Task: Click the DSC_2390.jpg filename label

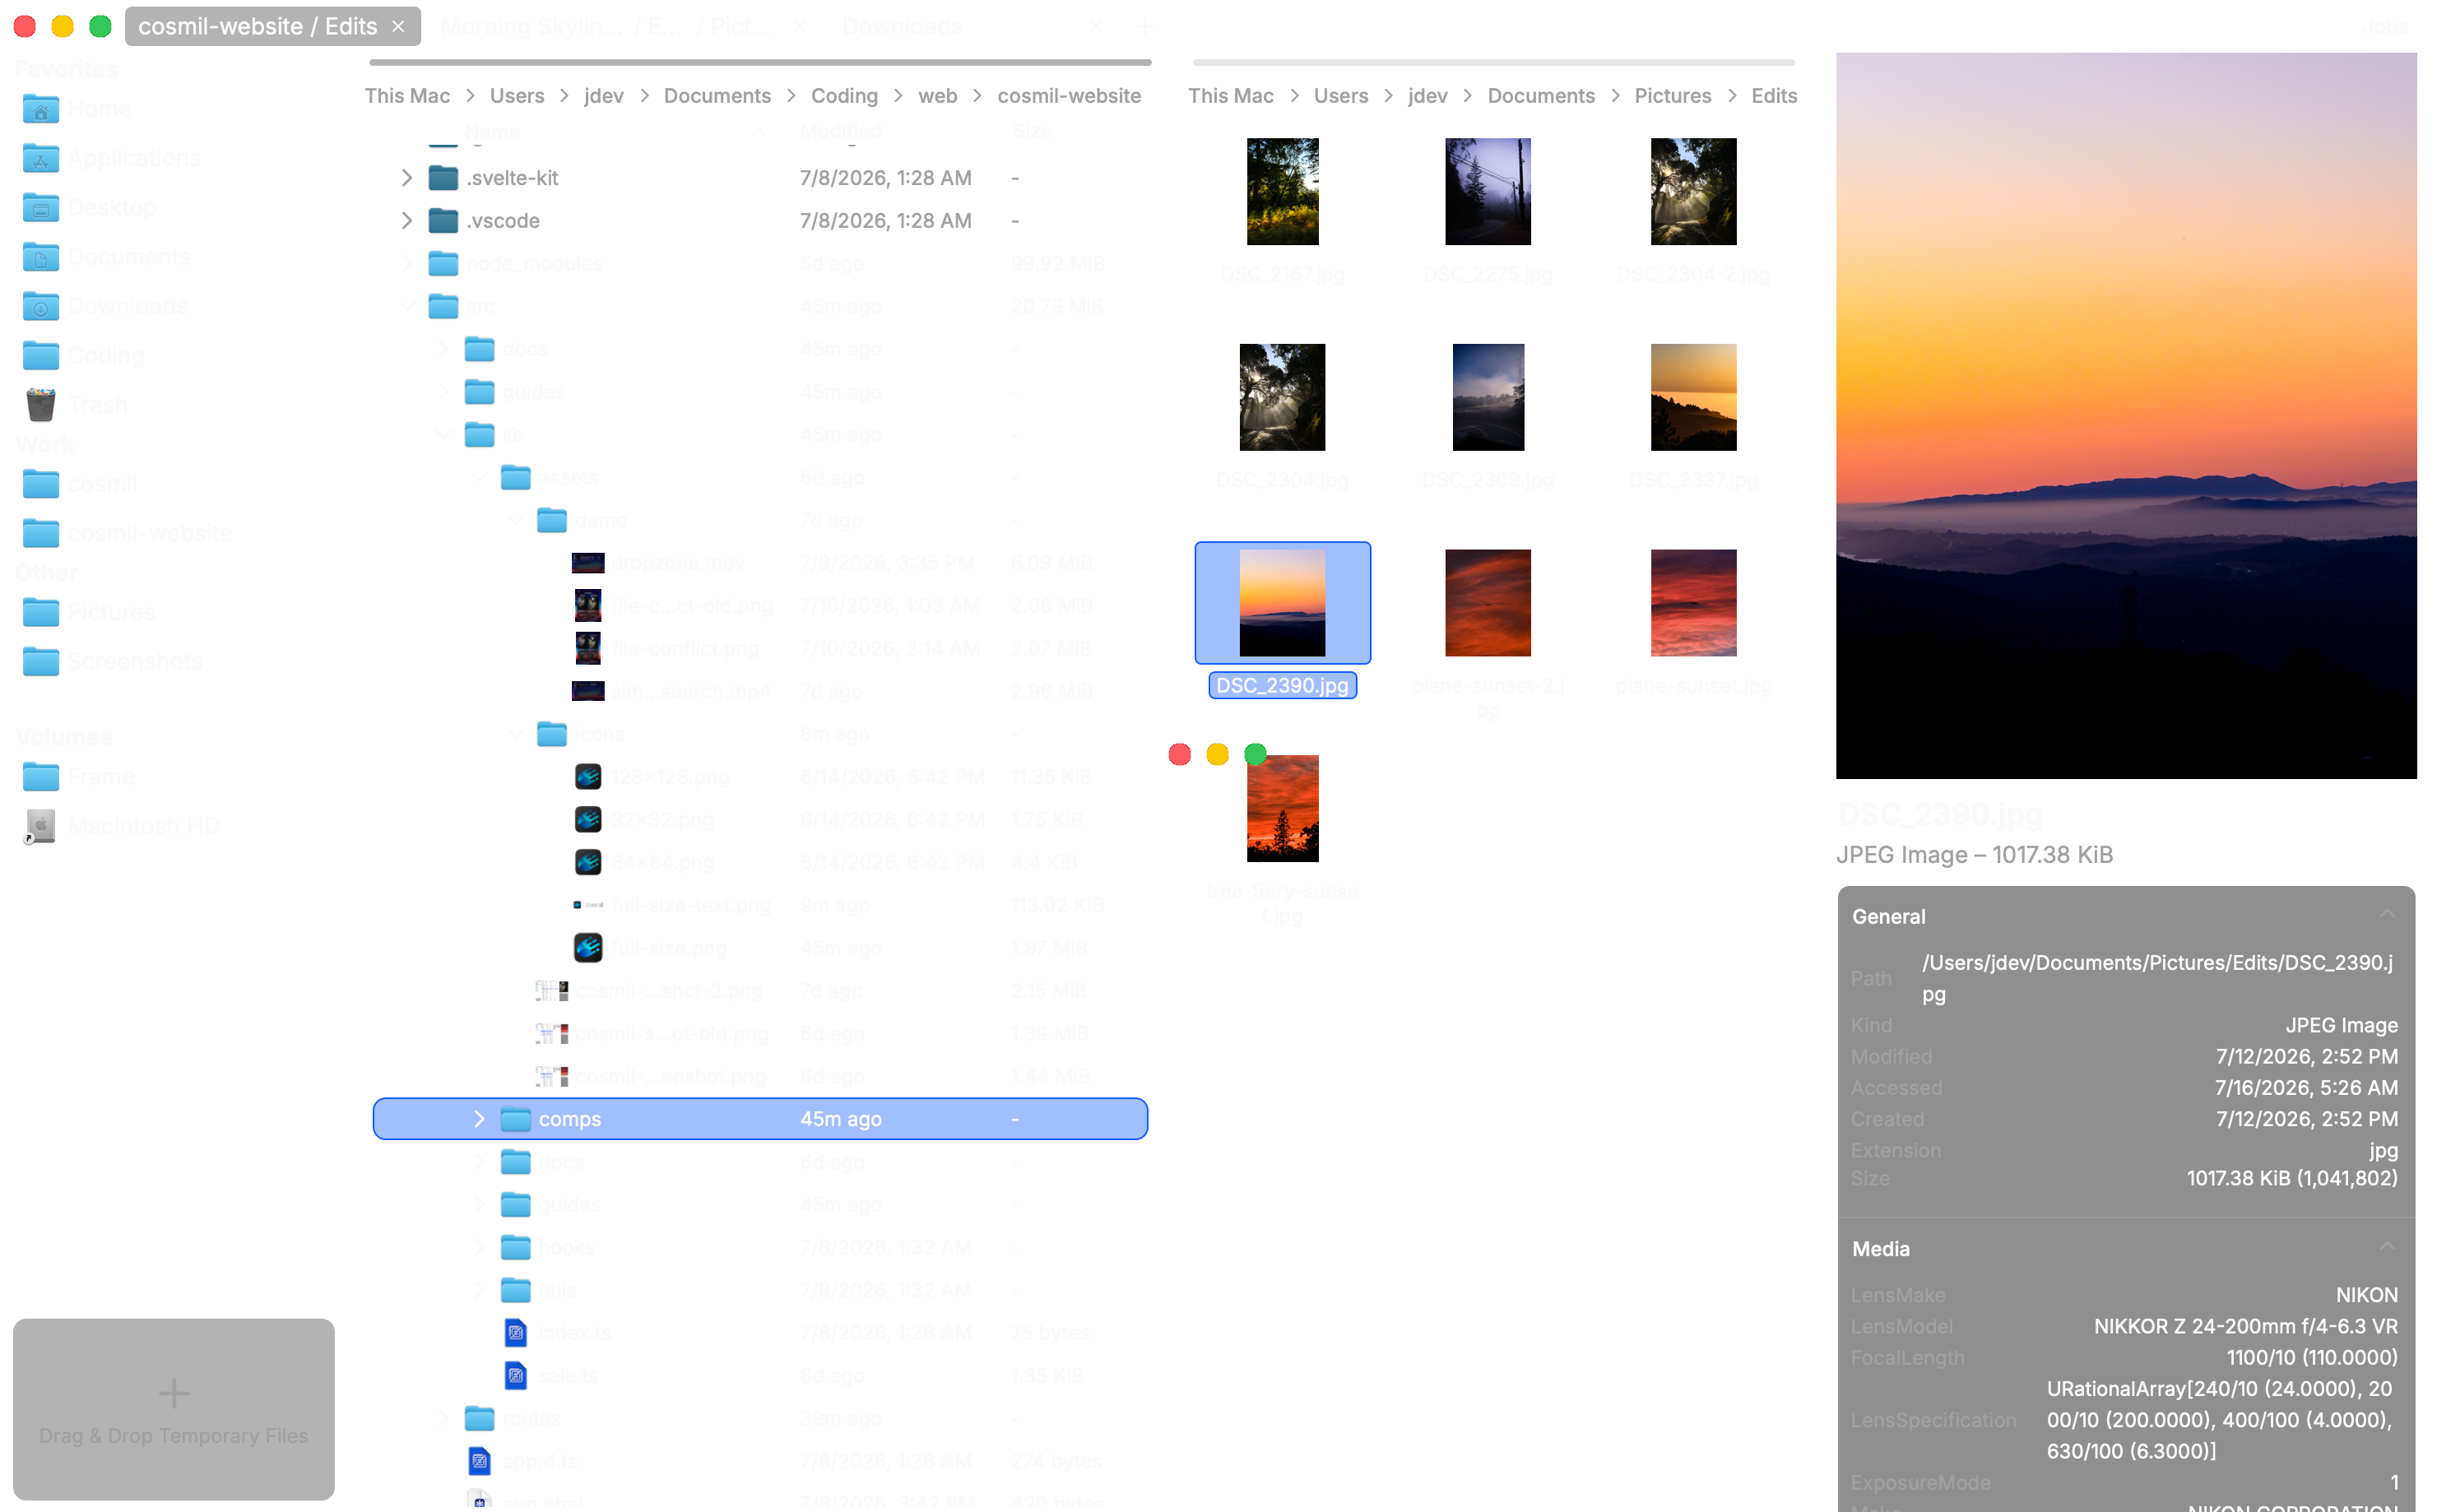Action: 1282,685
